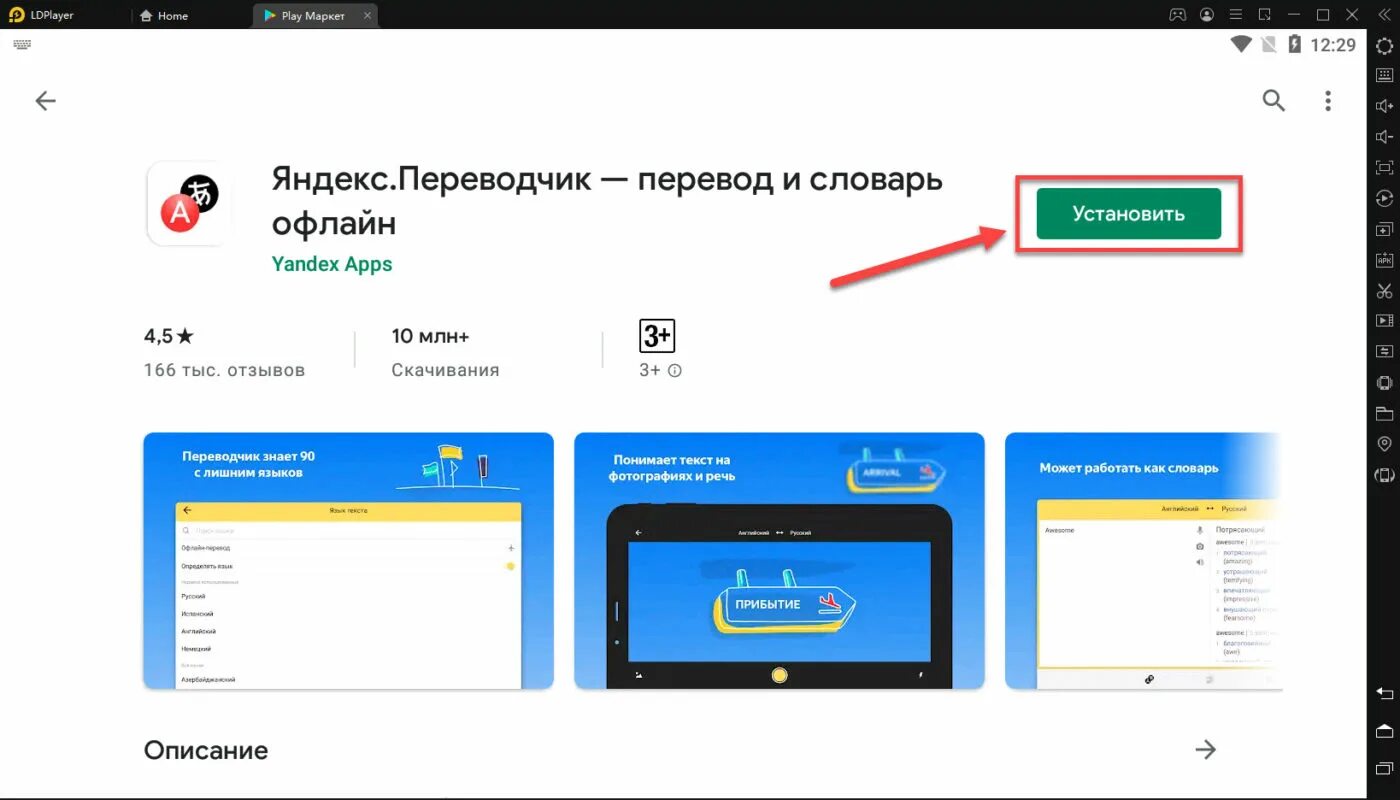Click the volume up icon
Screen dimensions: 1400x800
(x=1385, y=106)
